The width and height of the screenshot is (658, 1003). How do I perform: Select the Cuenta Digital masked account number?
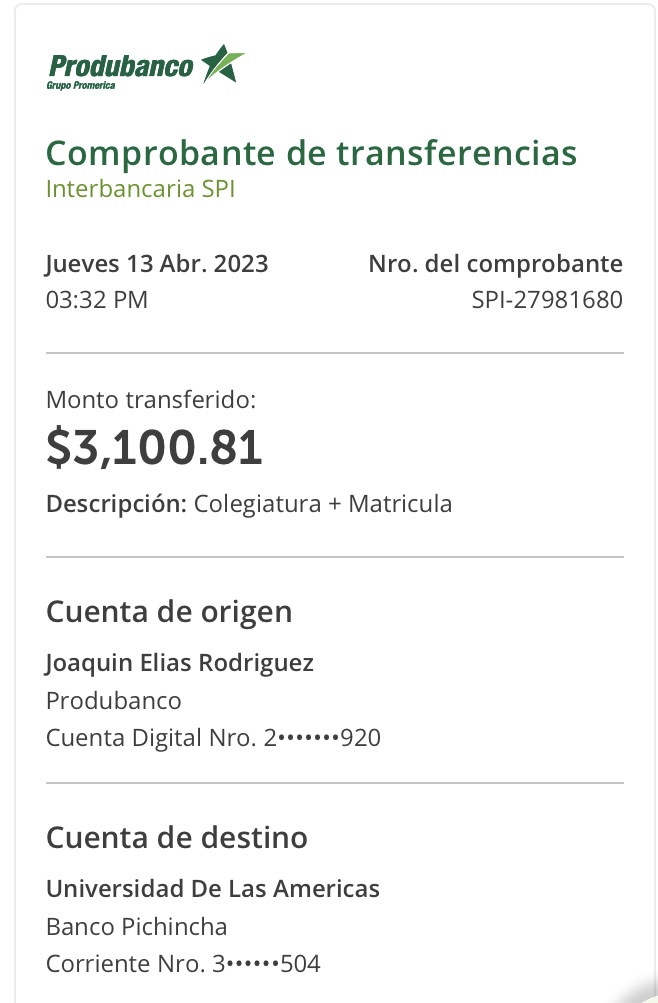click(213, 738)
